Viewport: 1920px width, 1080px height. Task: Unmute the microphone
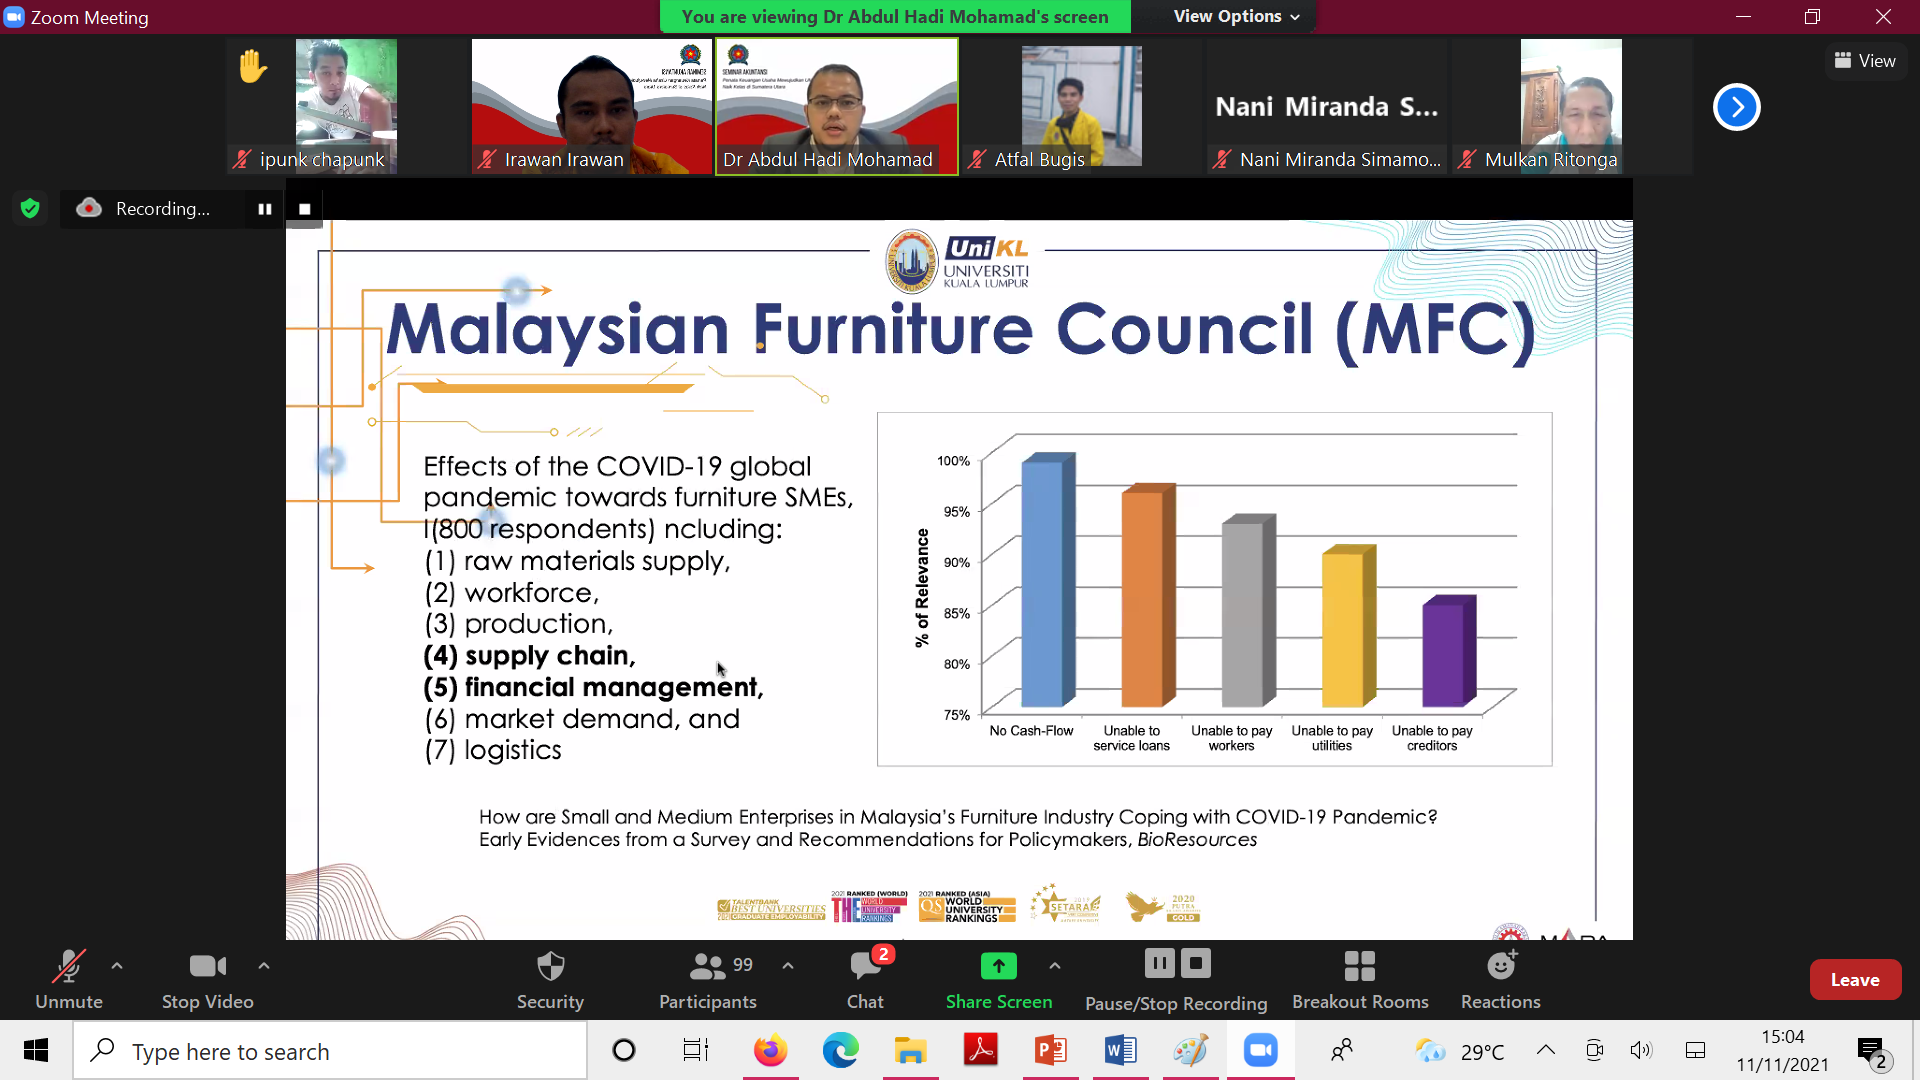pyautogui.click(x=68, y=980)
